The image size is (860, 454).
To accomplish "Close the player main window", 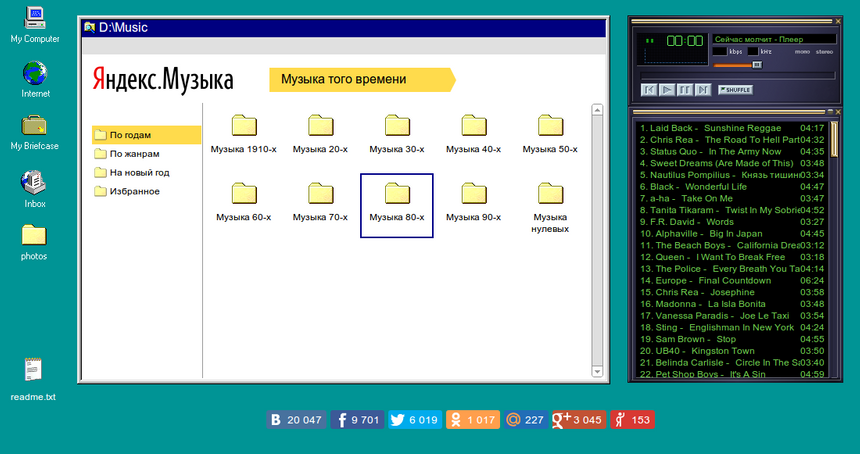I will pyautogui.click(x=838, y=21).
